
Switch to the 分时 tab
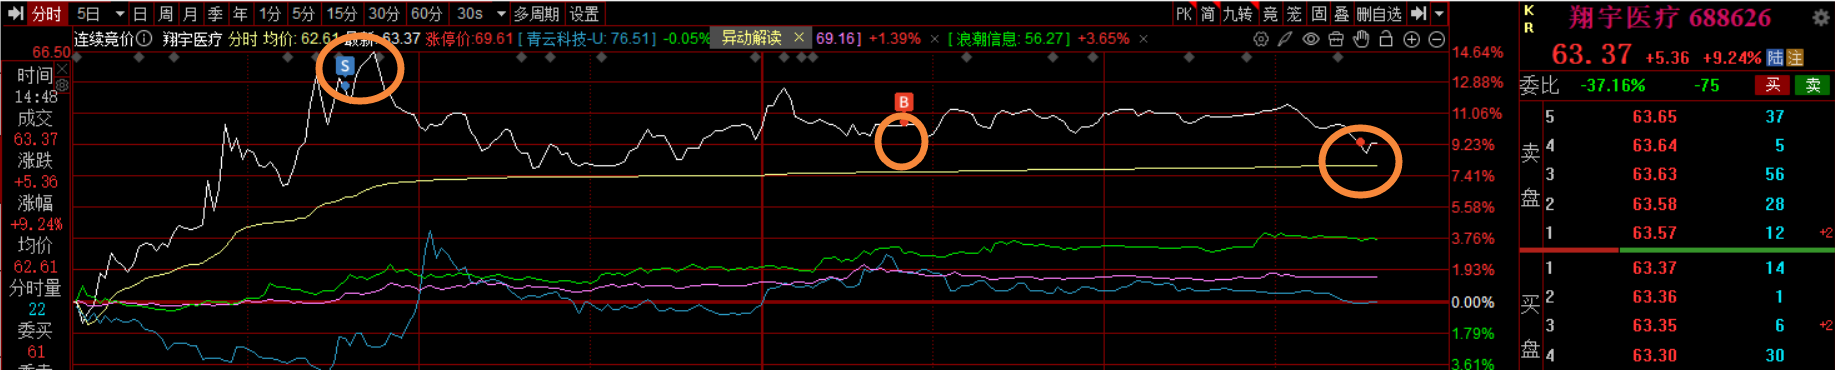pos(46,14)
